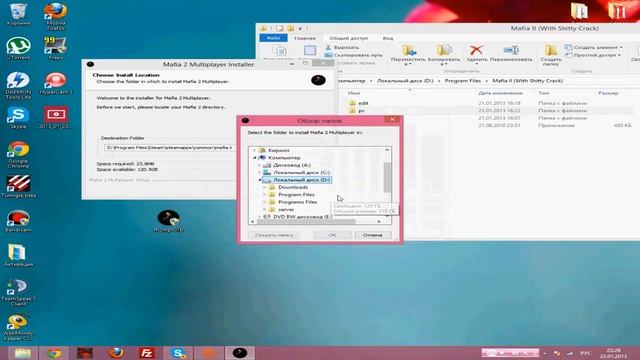The image size is (640, 360).
Task: Open the Простой доступ dropdown in ribbon
Action: 593,55
